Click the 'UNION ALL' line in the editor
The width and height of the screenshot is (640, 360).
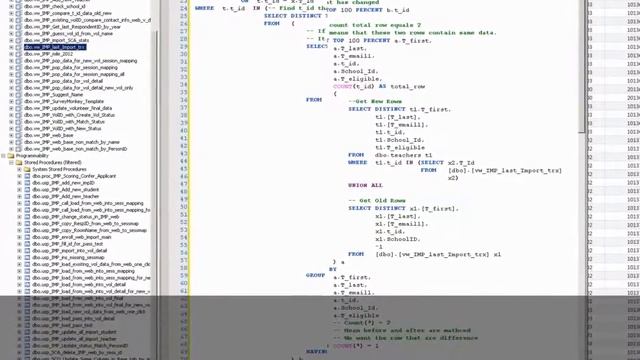365,185
